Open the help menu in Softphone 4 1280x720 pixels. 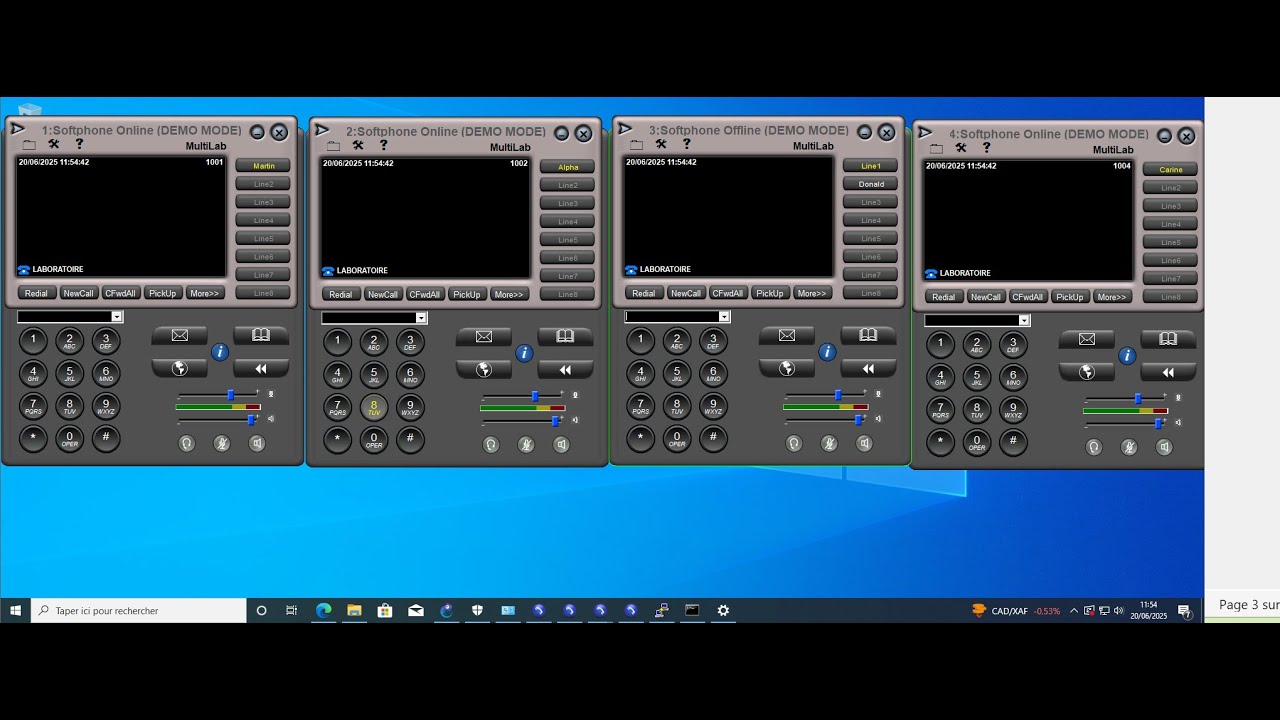[986, 149]
